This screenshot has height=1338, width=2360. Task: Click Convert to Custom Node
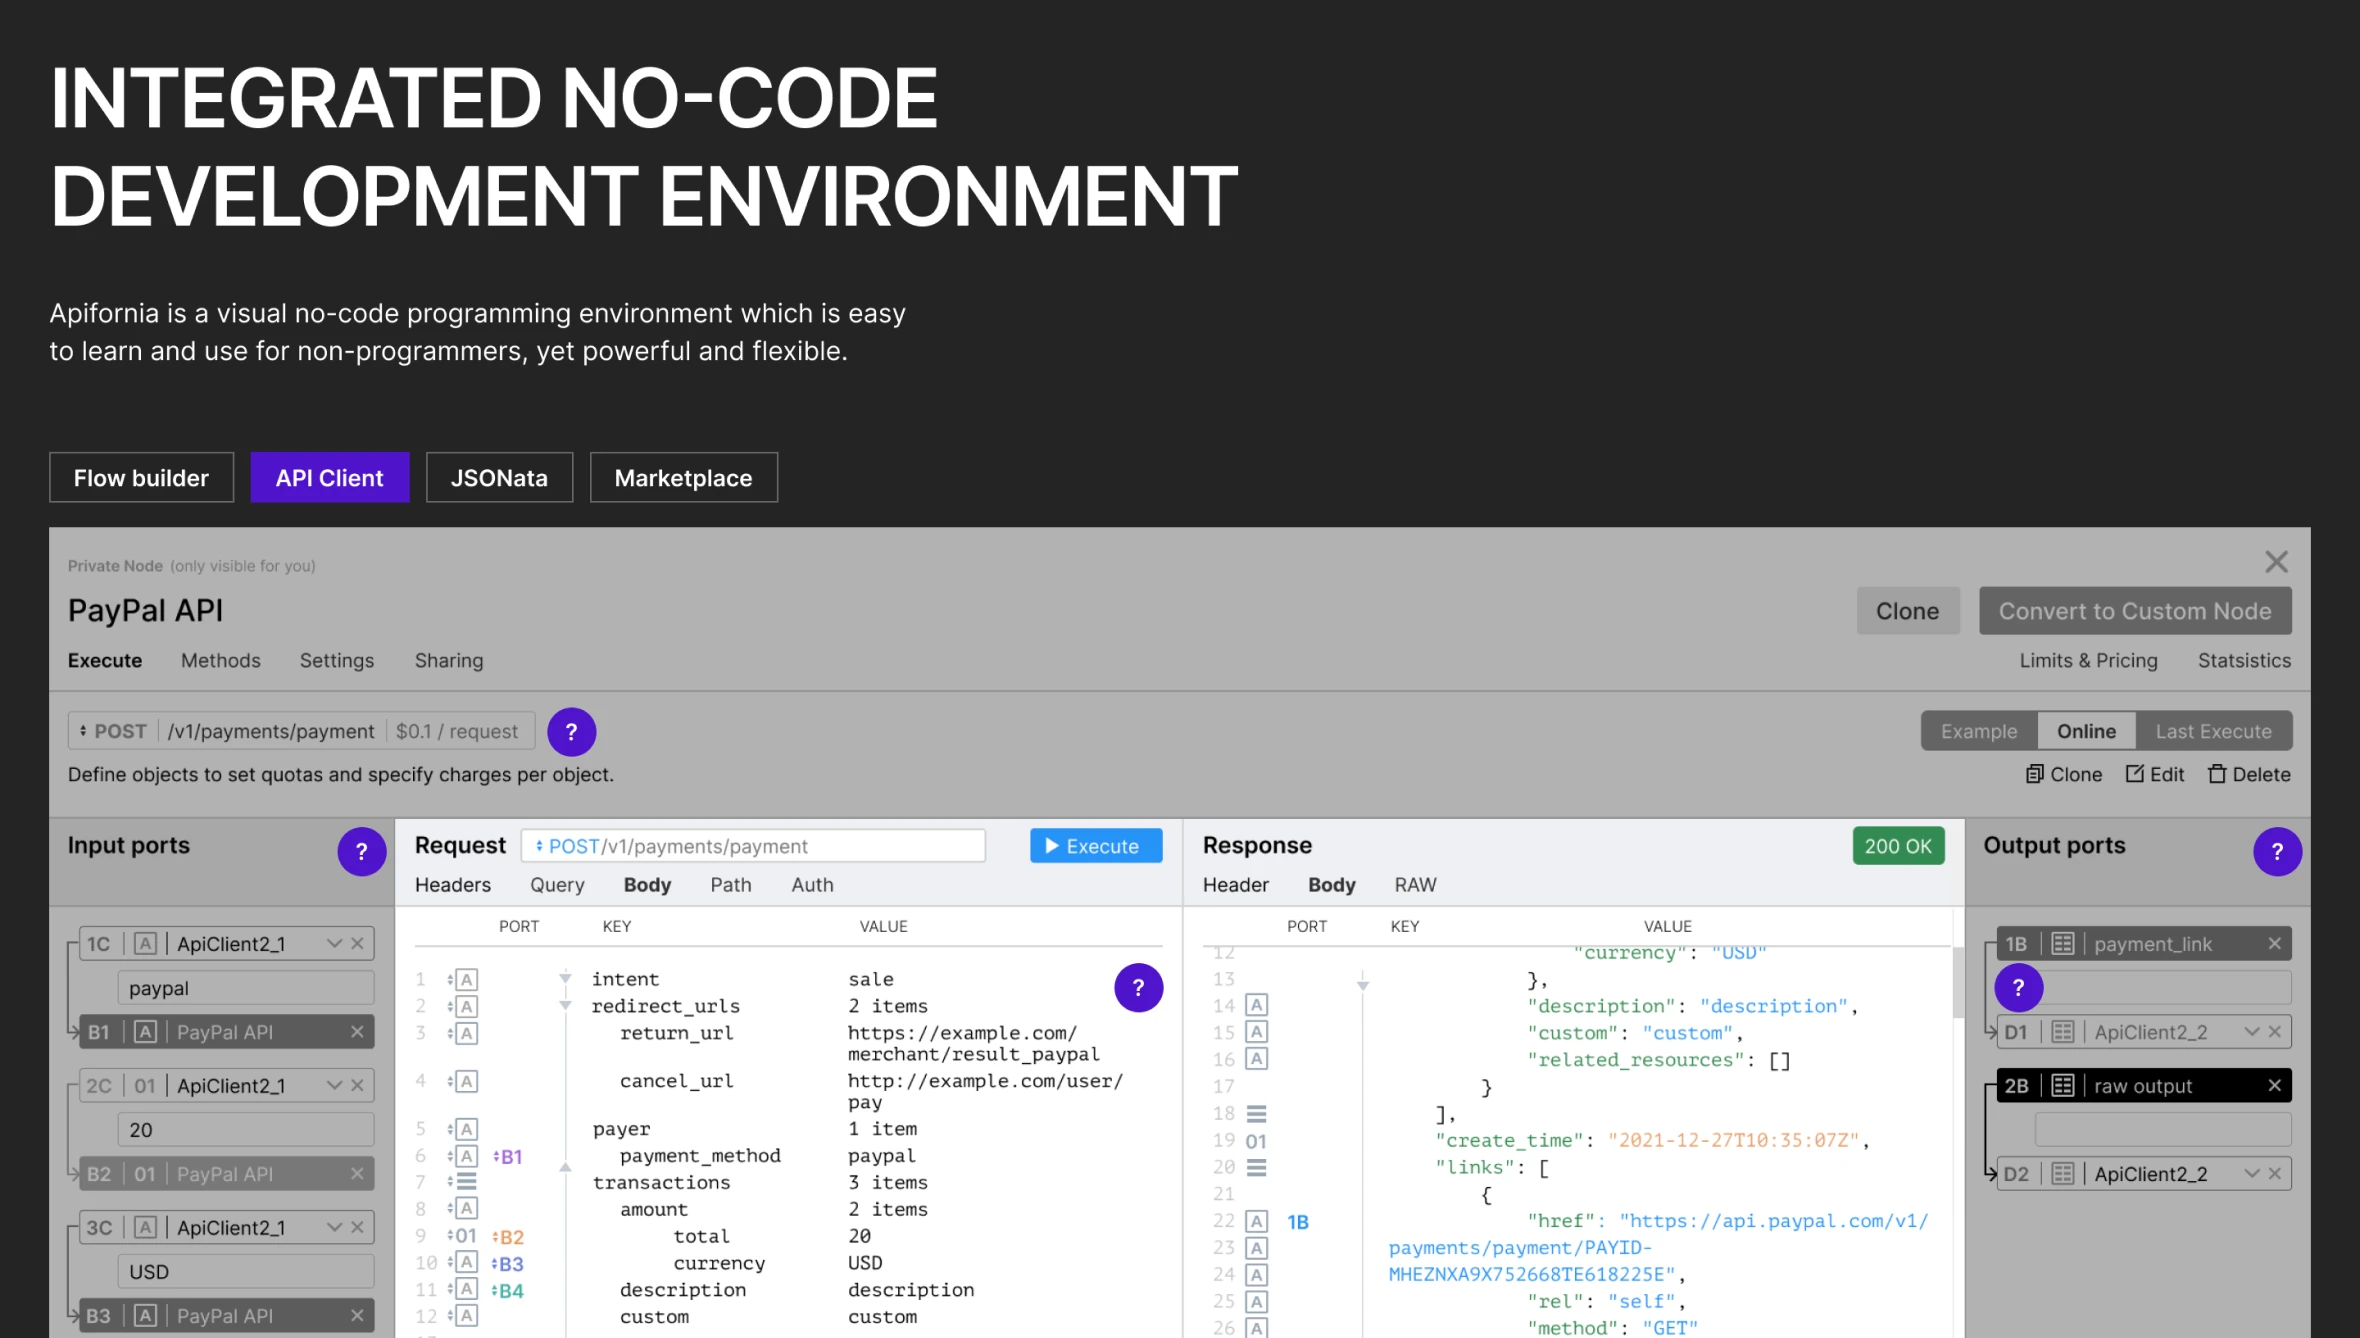[2134, 611]
